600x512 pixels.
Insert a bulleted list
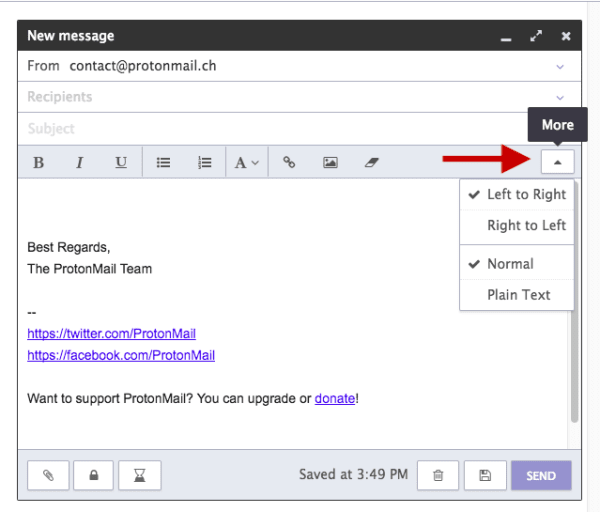point(163,163)
